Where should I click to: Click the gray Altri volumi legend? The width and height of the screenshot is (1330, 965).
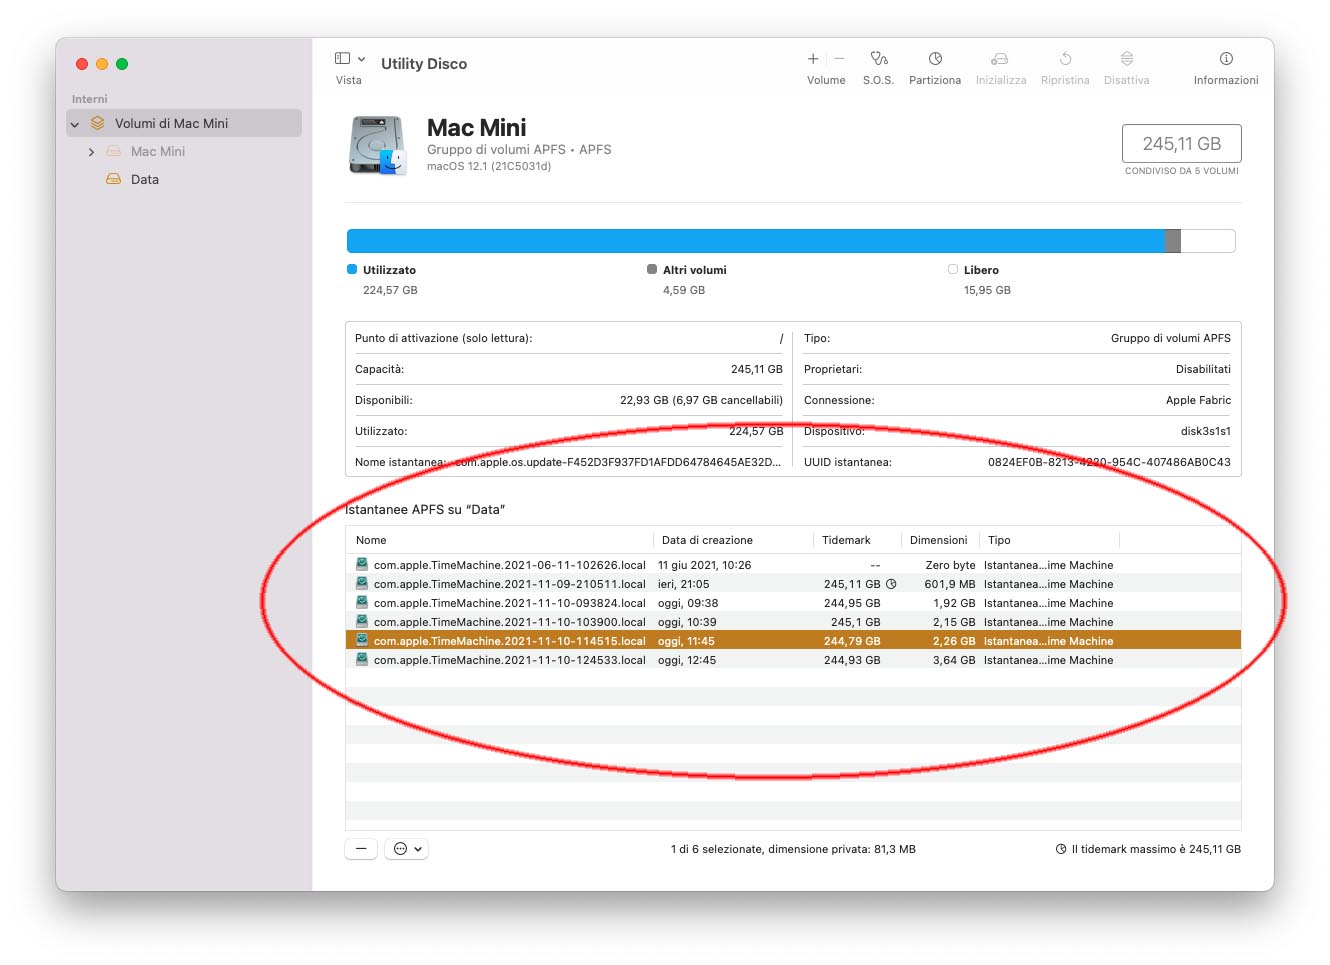pyautogui.click(x=652, y=269)
